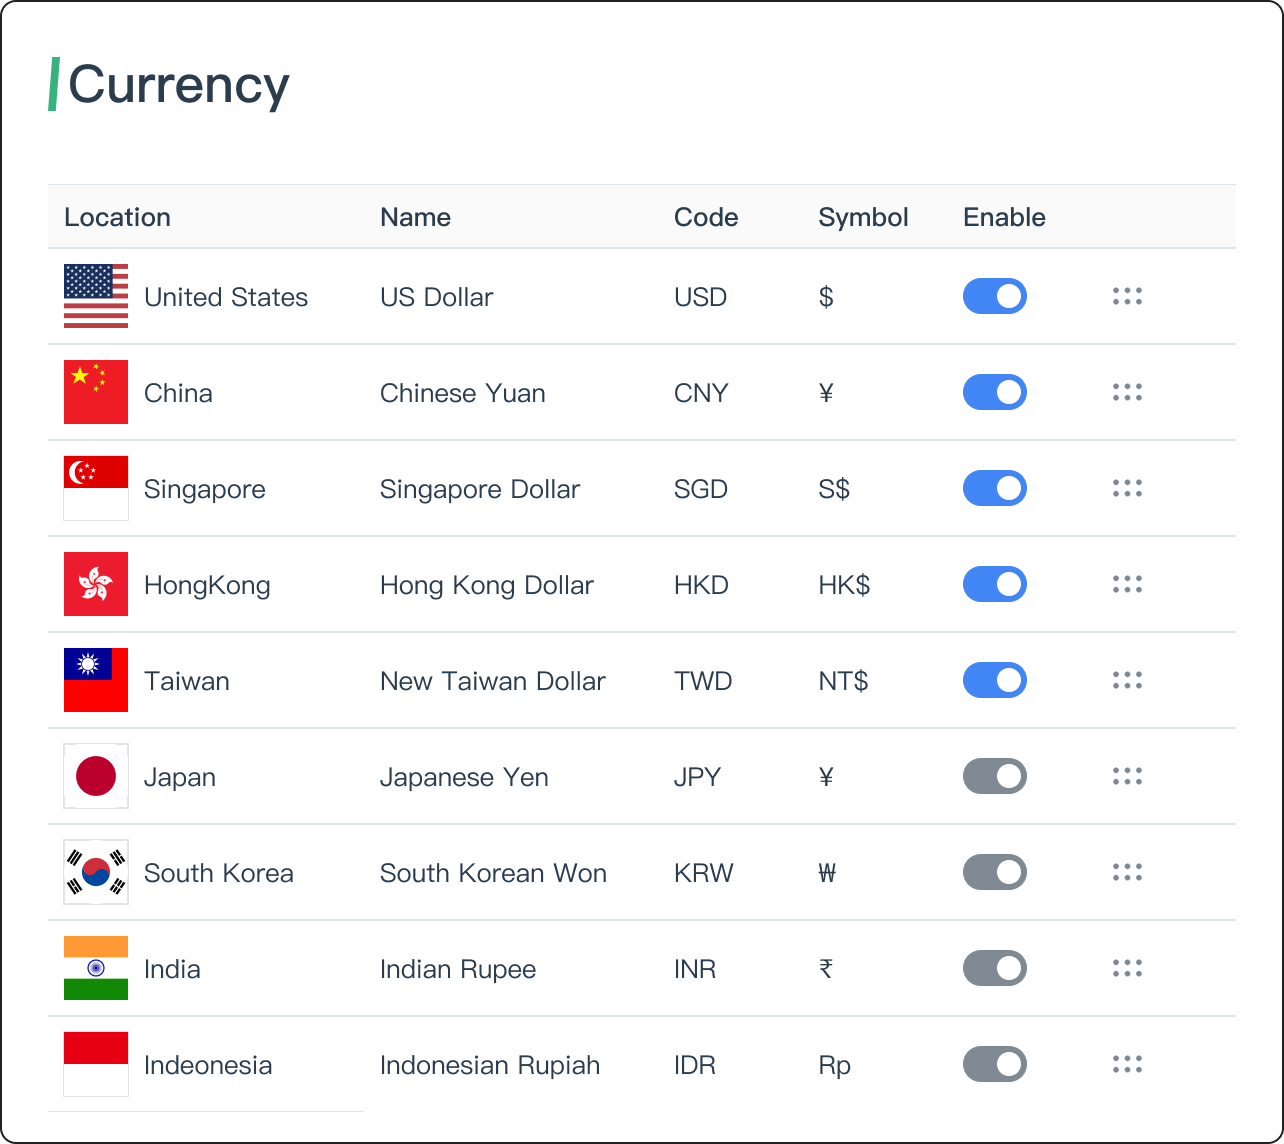Screen dimensions: 1284x1144
Task: Click the drag handle in Chinese Yuan row
Action: point(1127,392)
